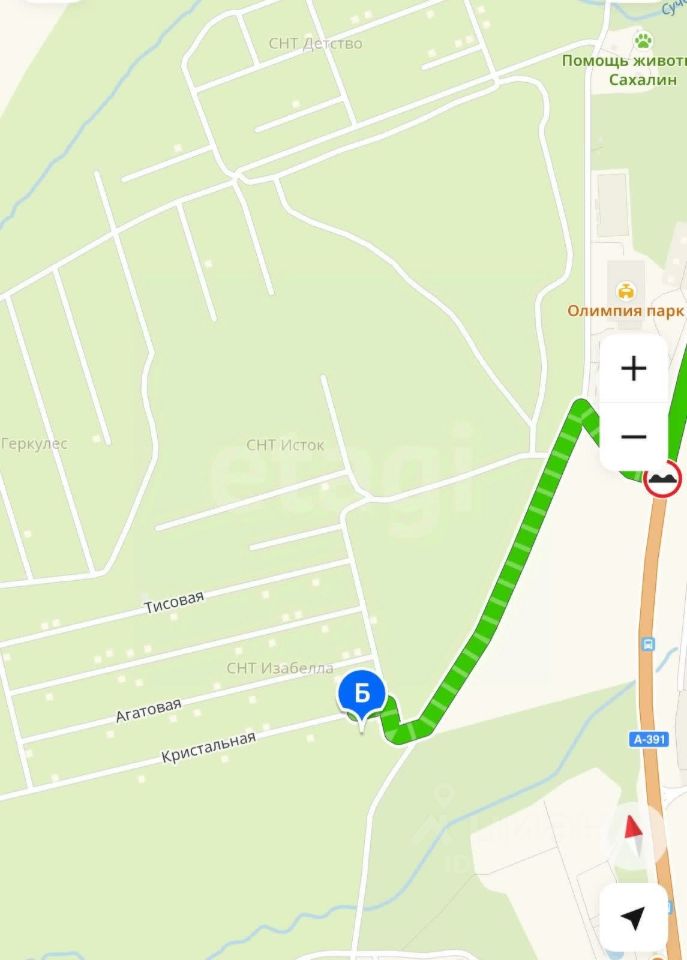
Task: Click the А-391 road shield
Action: 650,739
